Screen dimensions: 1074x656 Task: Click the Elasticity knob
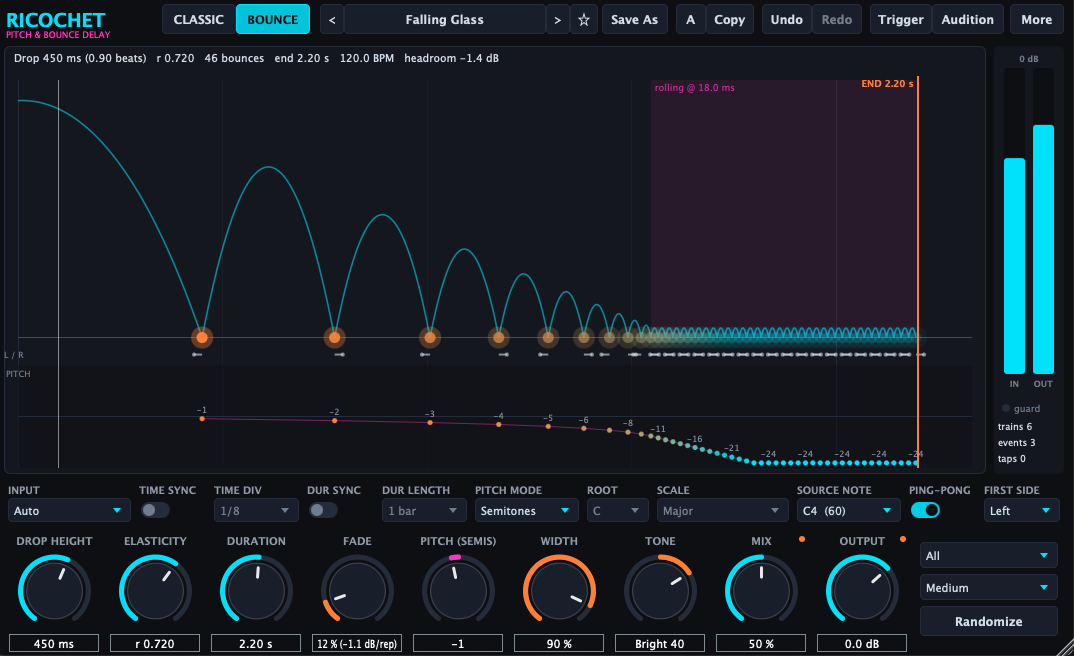[155, 590]
